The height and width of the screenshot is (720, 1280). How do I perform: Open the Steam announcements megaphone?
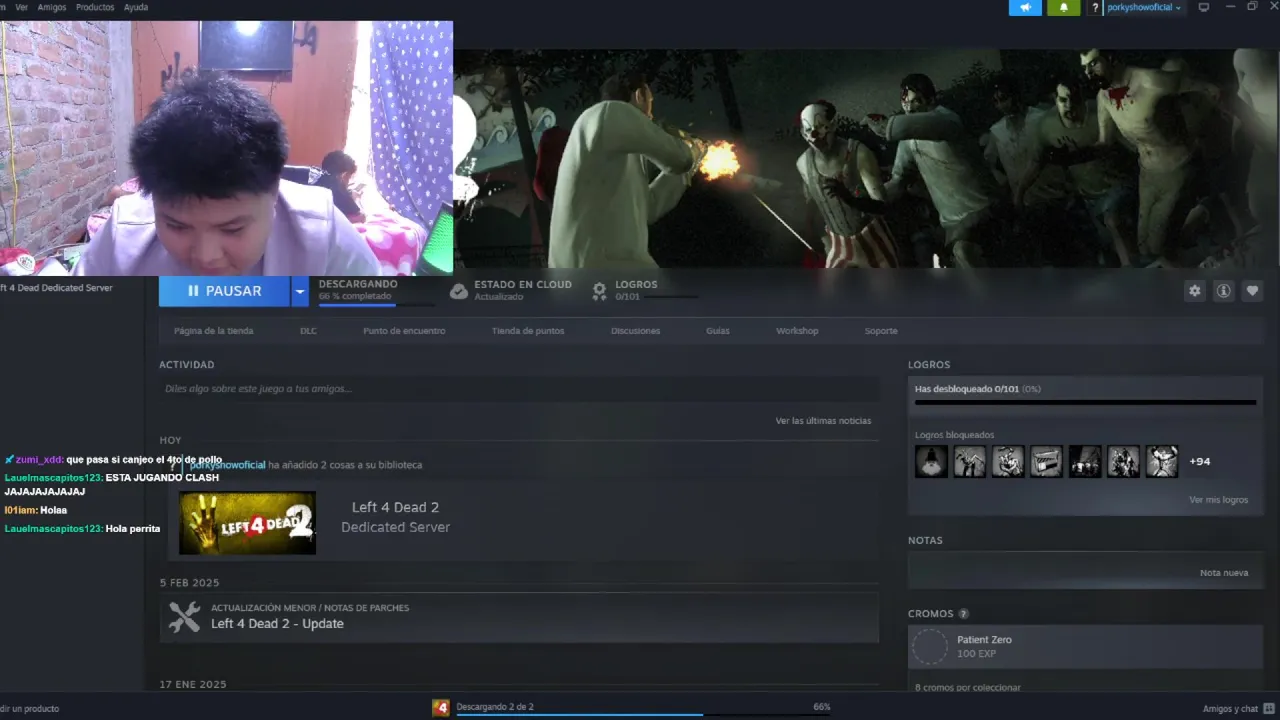click(1025, 7)
